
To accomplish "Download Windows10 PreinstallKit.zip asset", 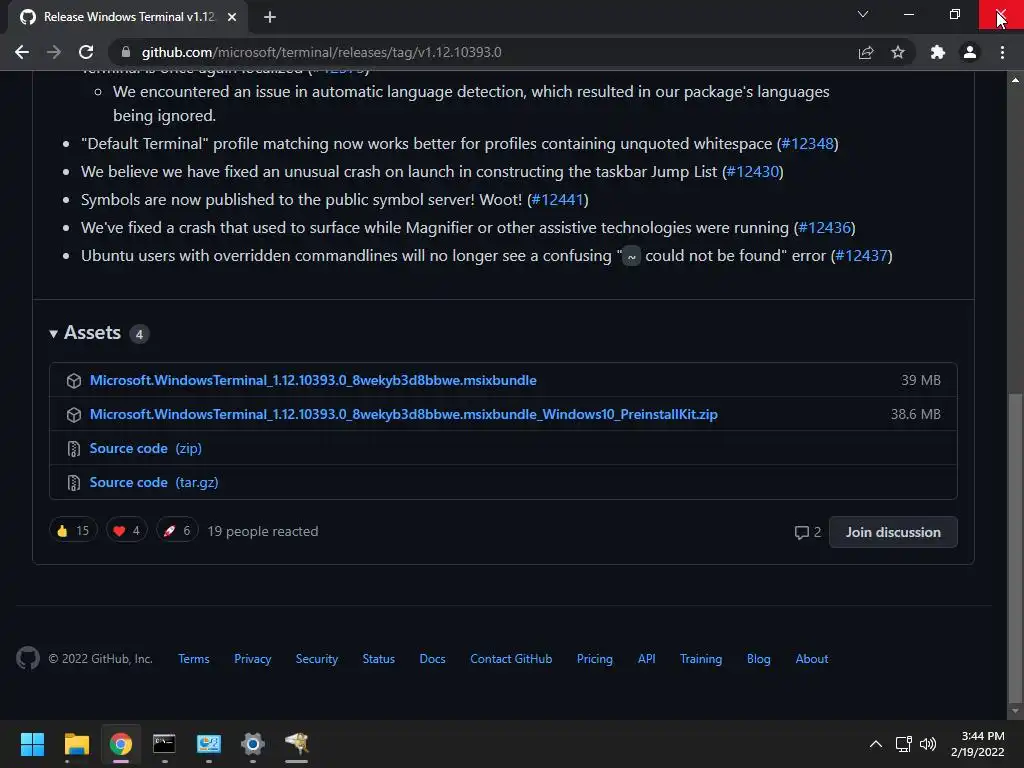I will click(404, 414).
